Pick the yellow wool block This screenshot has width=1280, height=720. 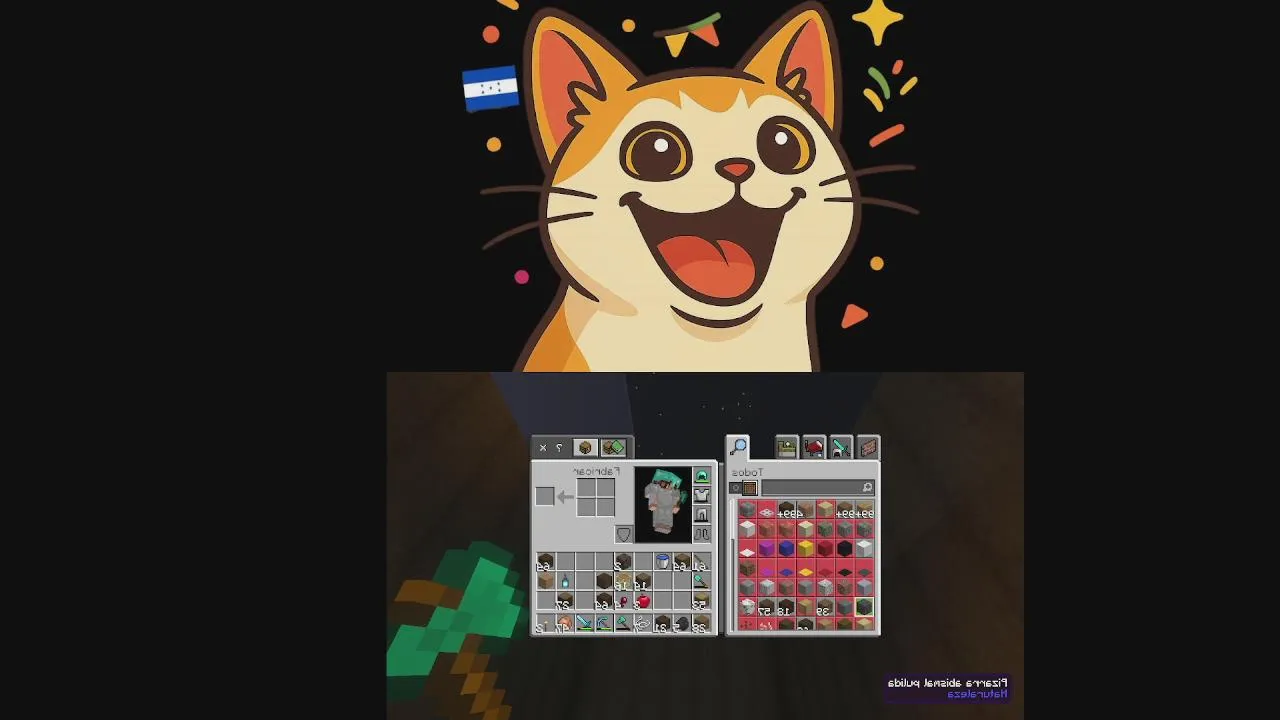coord(806,548)
